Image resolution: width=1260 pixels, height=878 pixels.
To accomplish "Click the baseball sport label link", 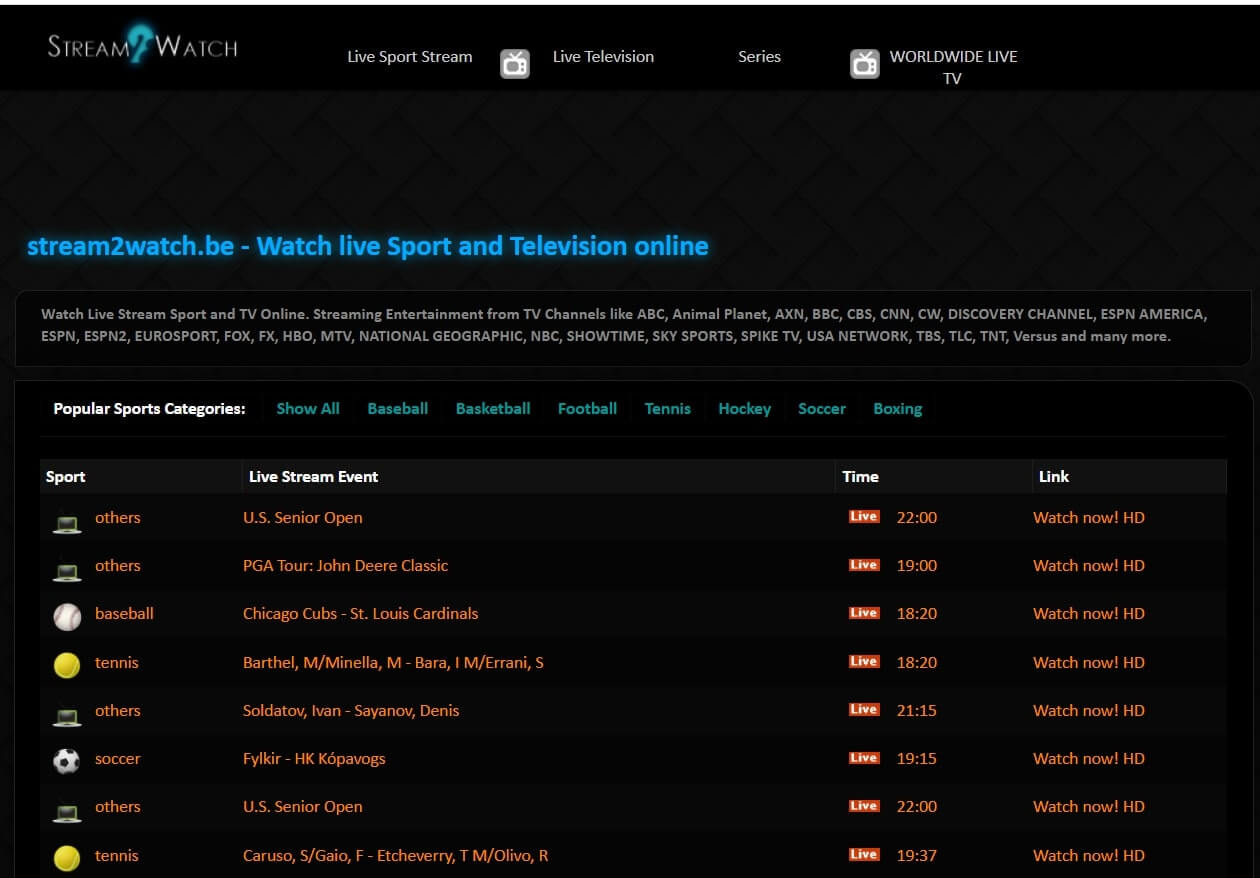I will (124, 613).
